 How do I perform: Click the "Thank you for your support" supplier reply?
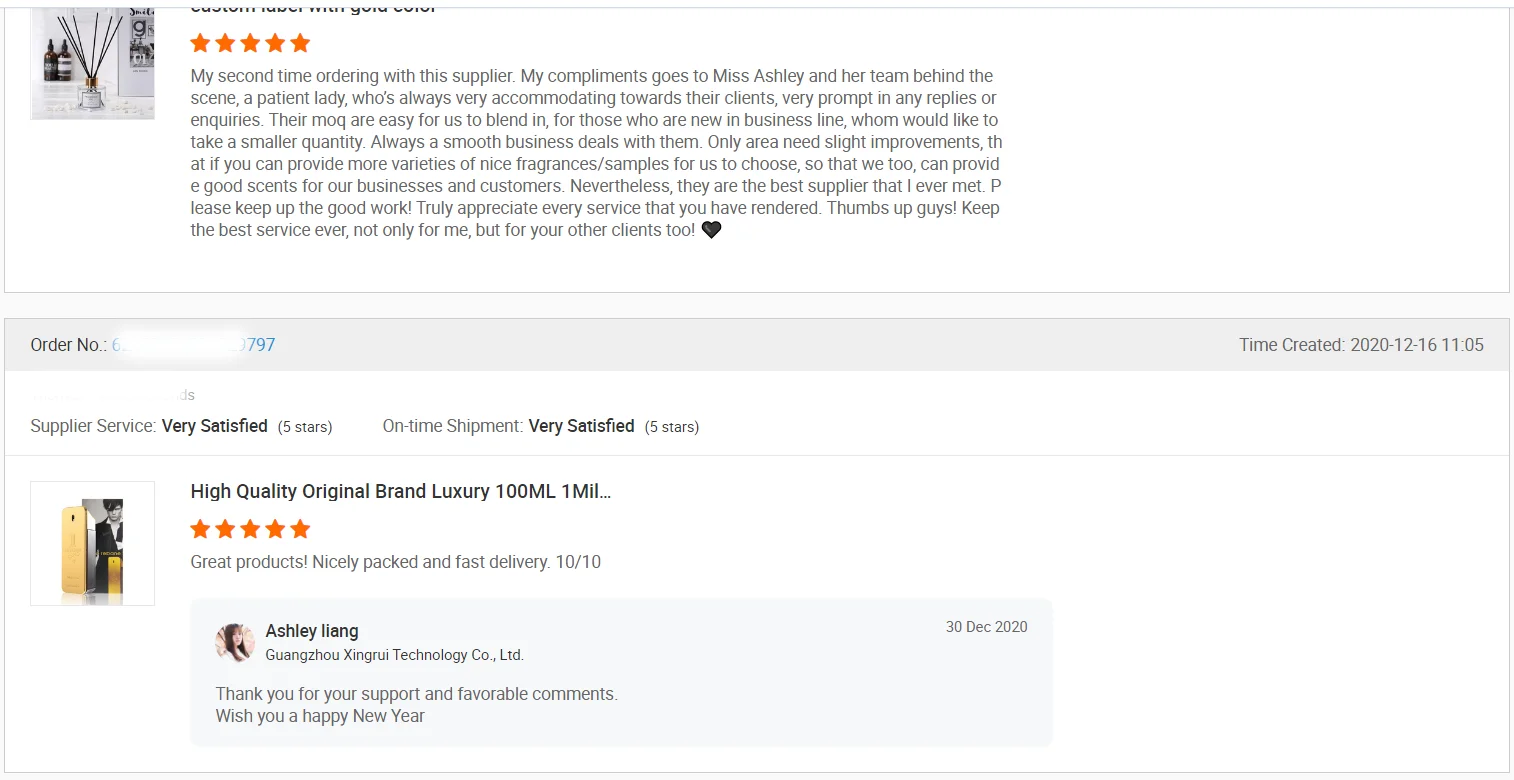click(x=416, y=694)
